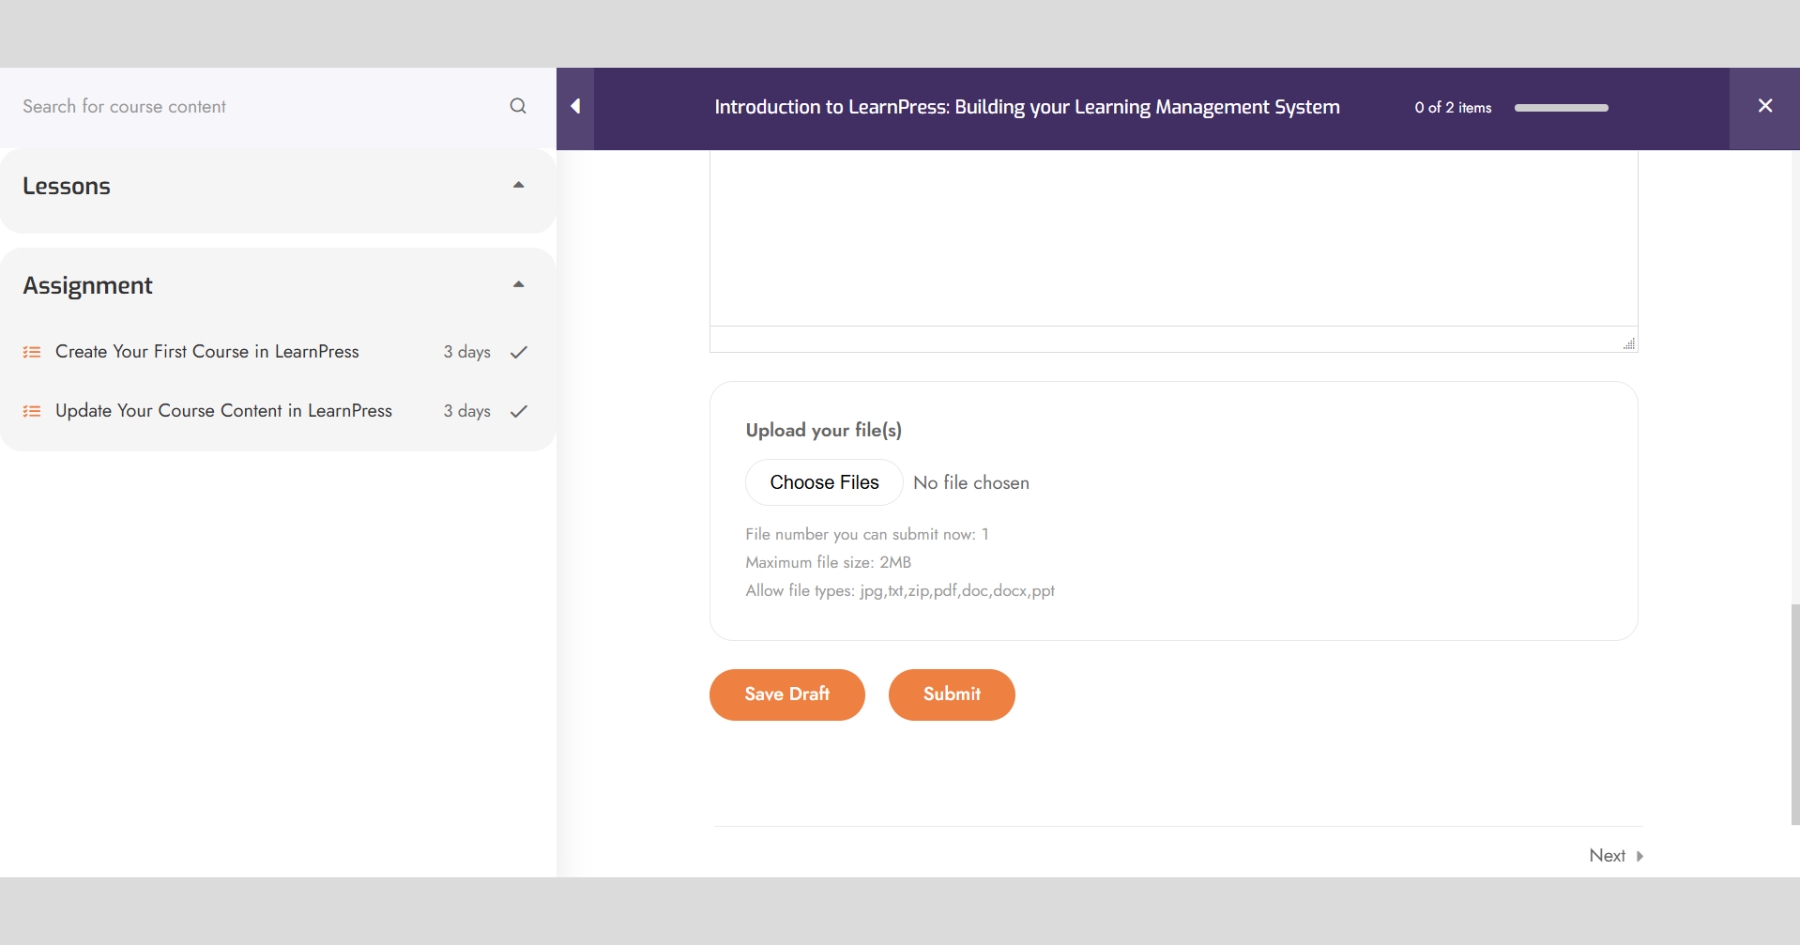
Task: Open Create Your First Course in LearnPress
Action: [207, 352]
